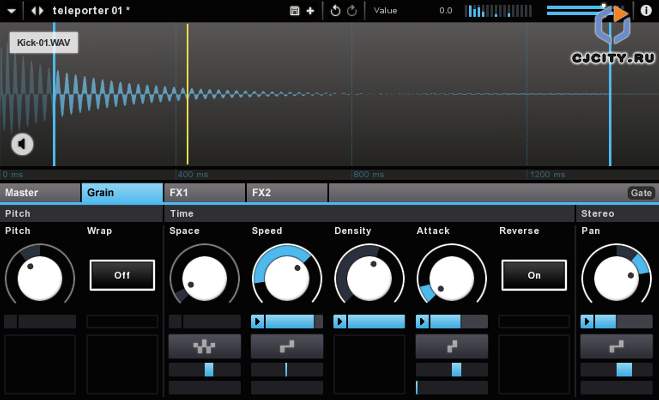Click the Pan modulation step icon

pos(616,346)
